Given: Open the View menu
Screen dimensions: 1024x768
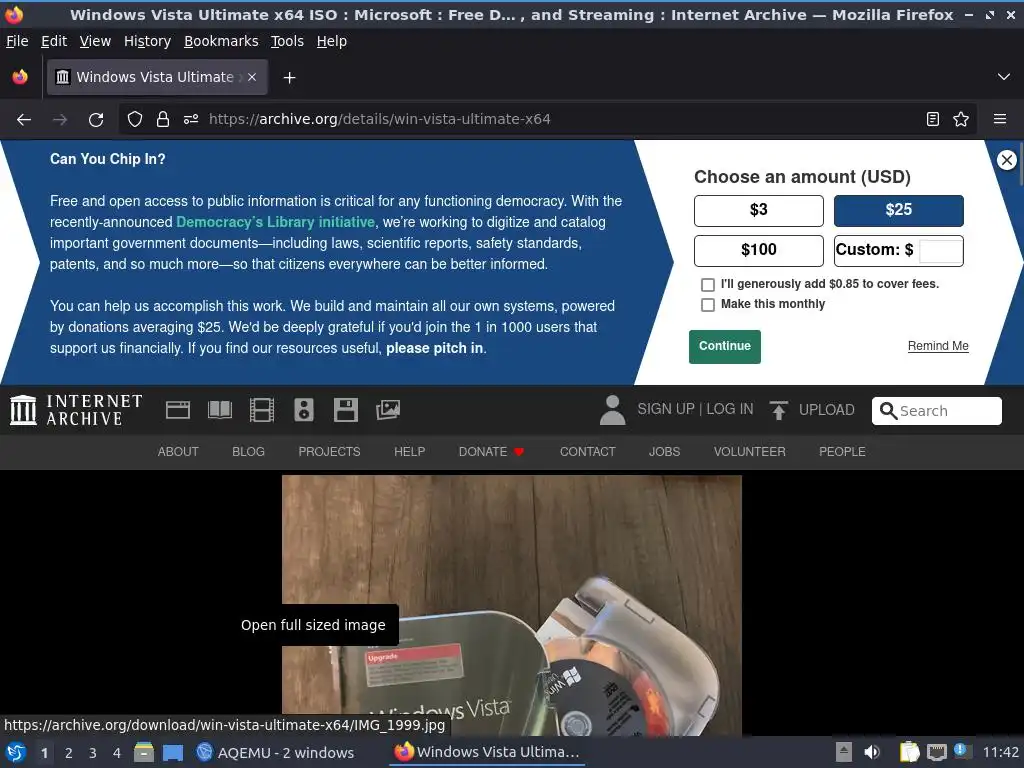Looking at the screenshot, I should [x=95, y=41].
